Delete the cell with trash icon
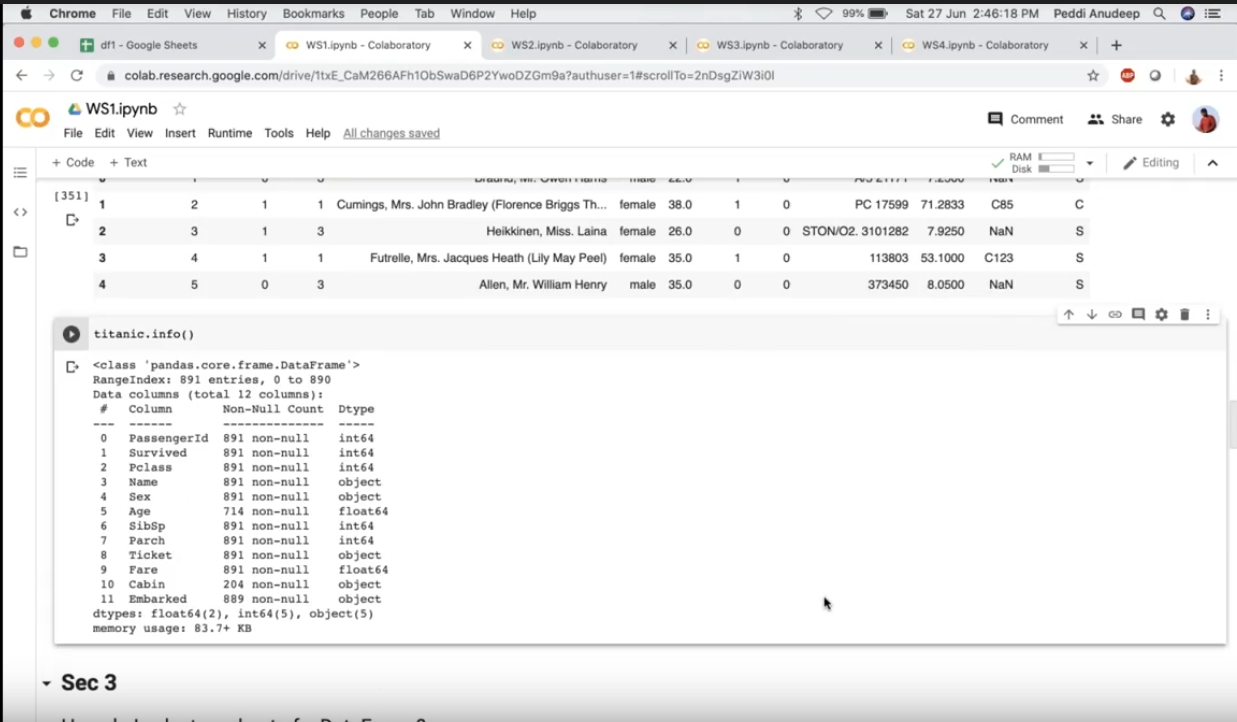The height and width of the screenshot is (722, 1237). 1185,314
